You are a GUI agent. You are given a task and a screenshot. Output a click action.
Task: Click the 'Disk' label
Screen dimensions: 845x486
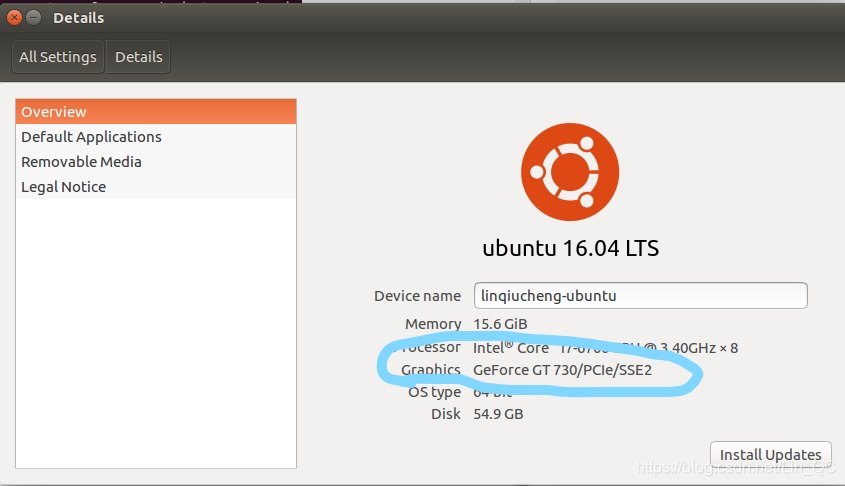446,414
